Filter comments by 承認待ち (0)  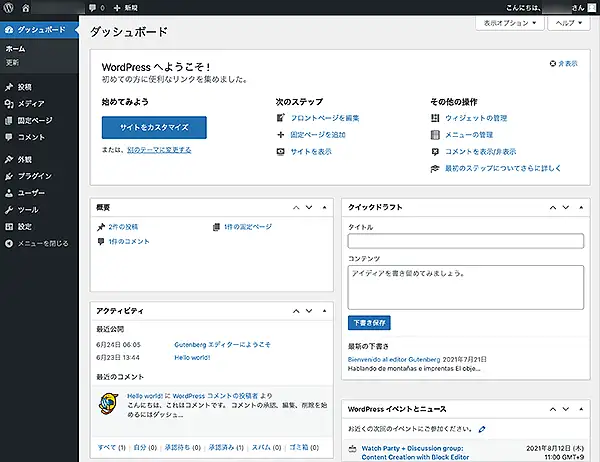pos(183,447)
